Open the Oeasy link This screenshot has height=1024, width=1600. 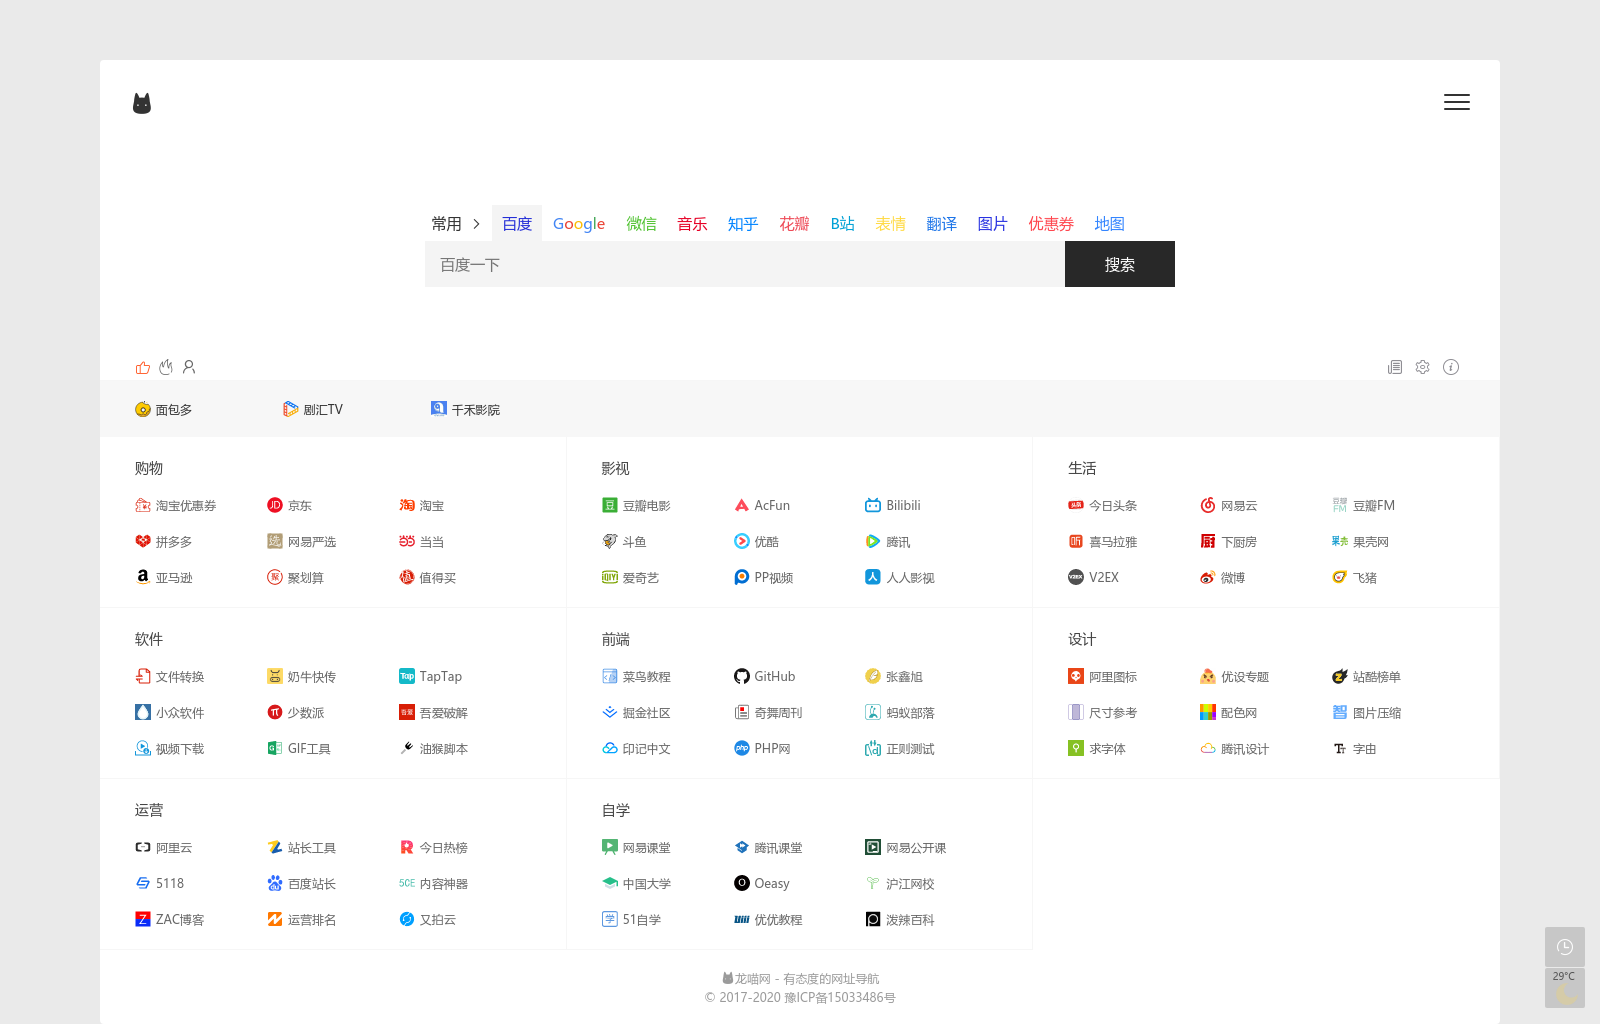762,884
